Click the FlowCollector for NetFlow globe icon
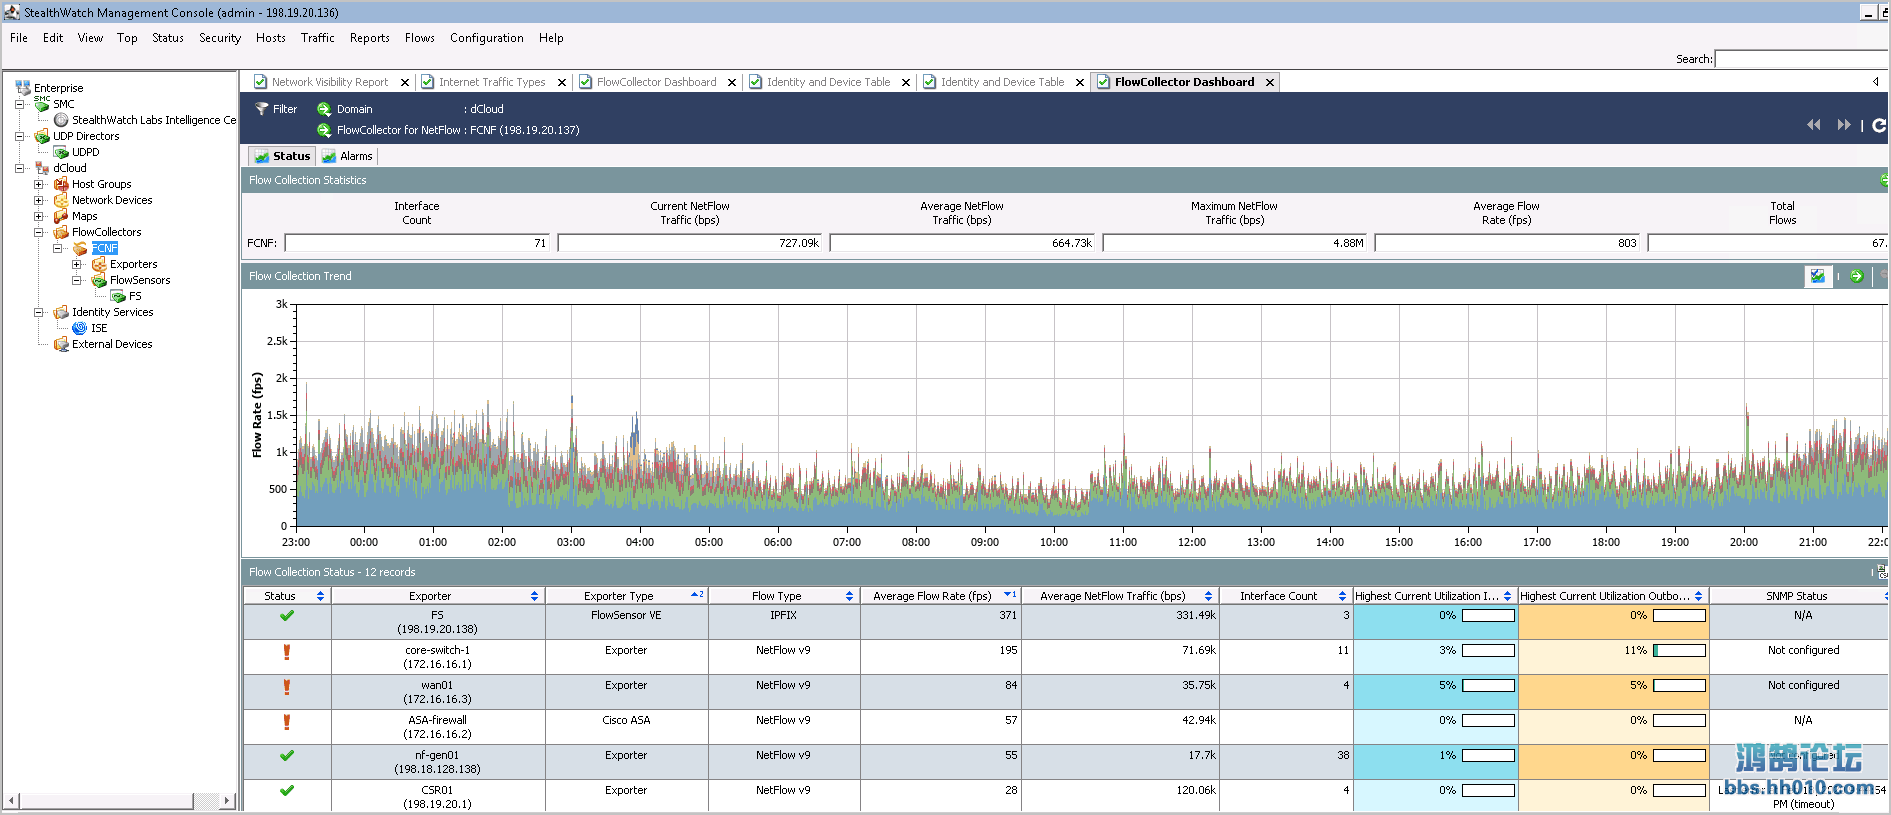The height and width of the screenshot is (815, 1891). coord(324,130)
